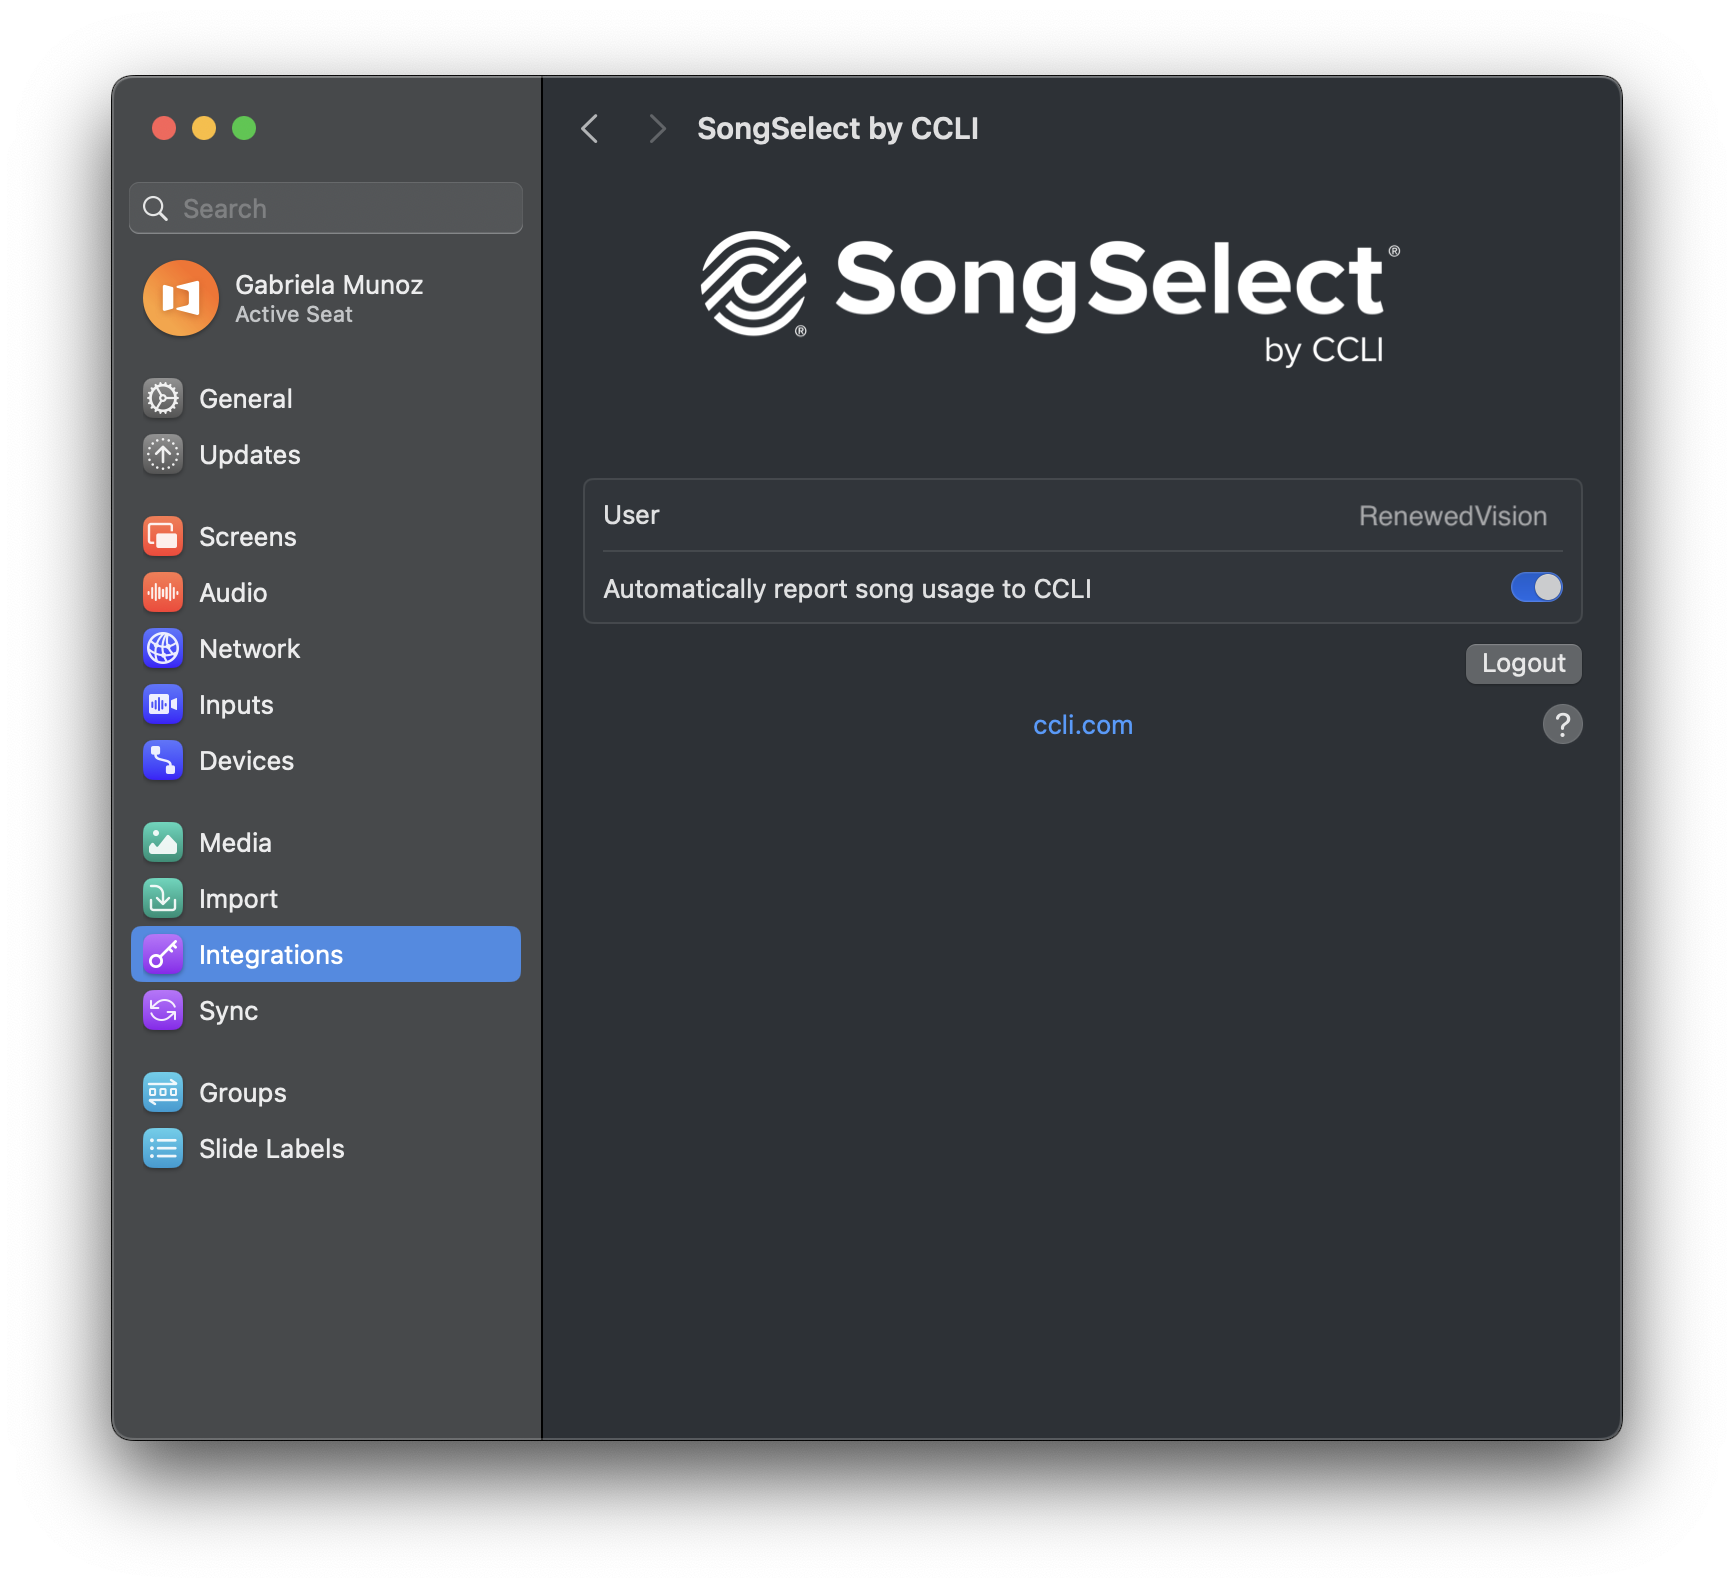The image size is (1734, 1588).
Task: Log out of SongSelect account
Action: 1523,663
